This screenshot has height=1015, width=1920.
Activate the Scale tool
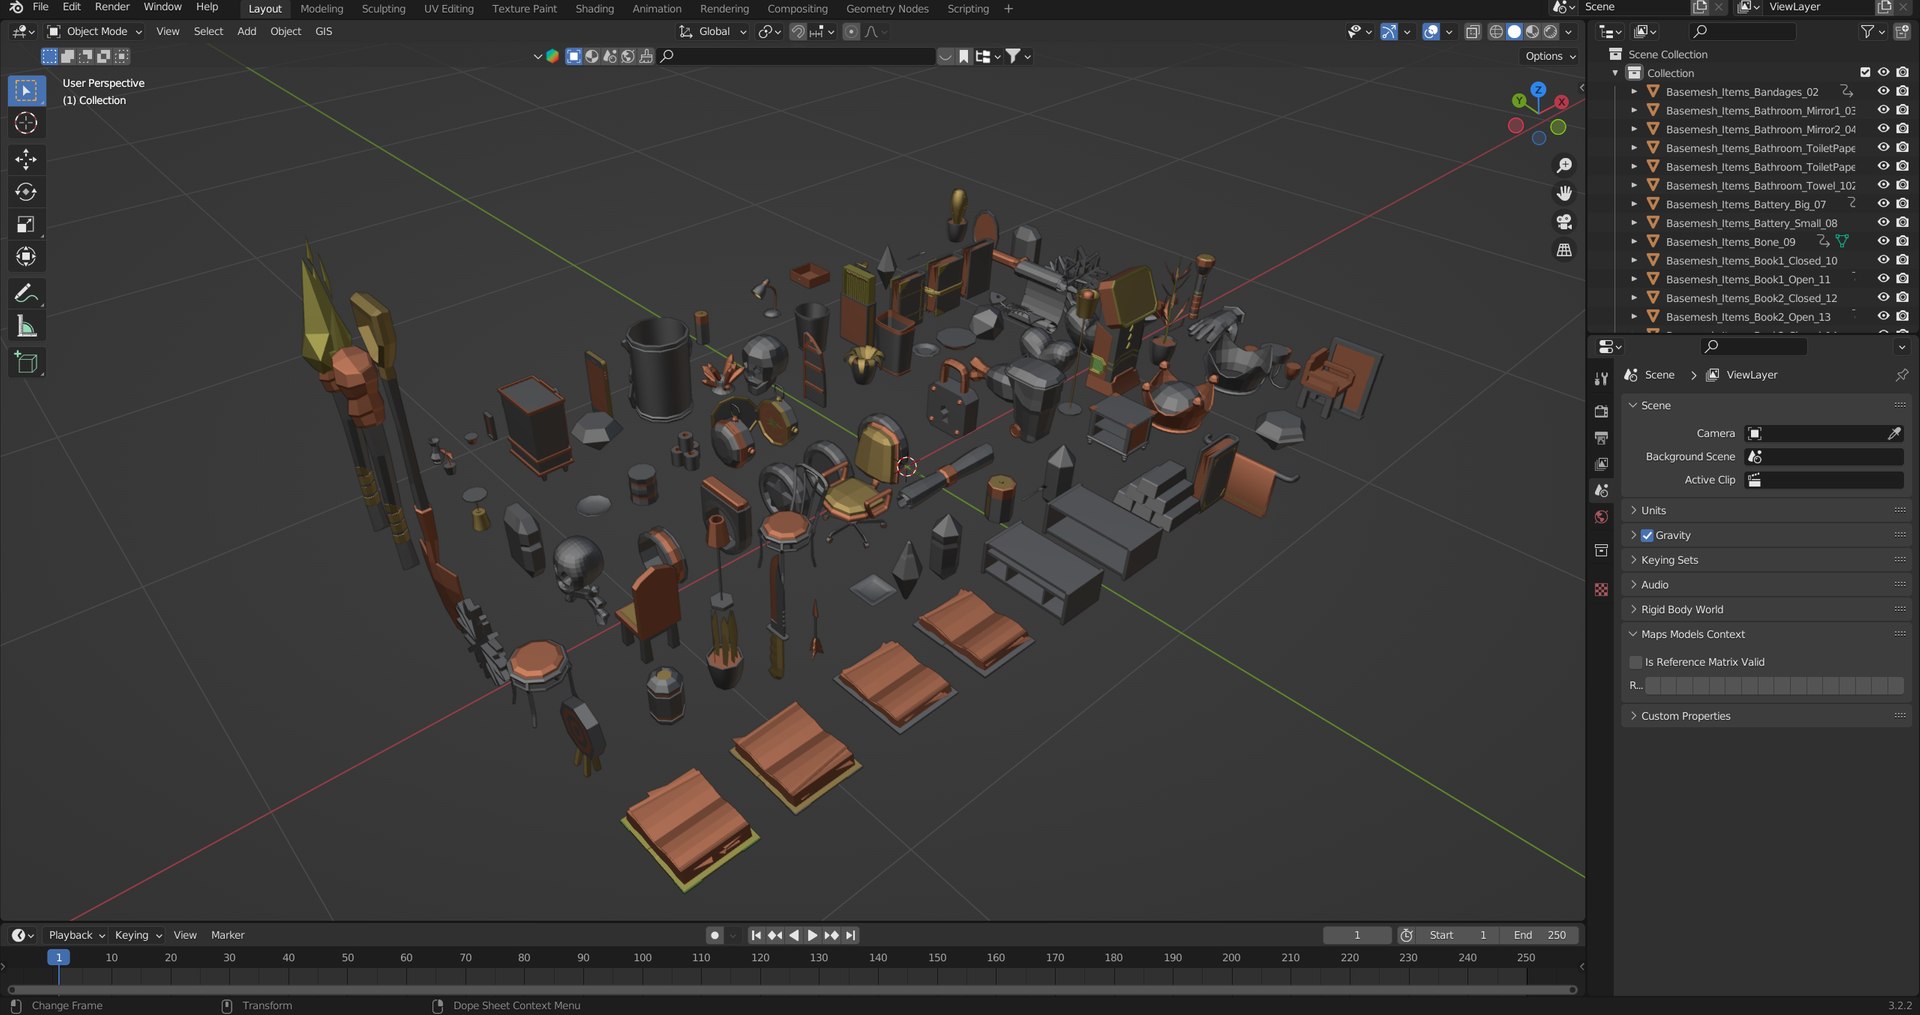click(26, 224)
